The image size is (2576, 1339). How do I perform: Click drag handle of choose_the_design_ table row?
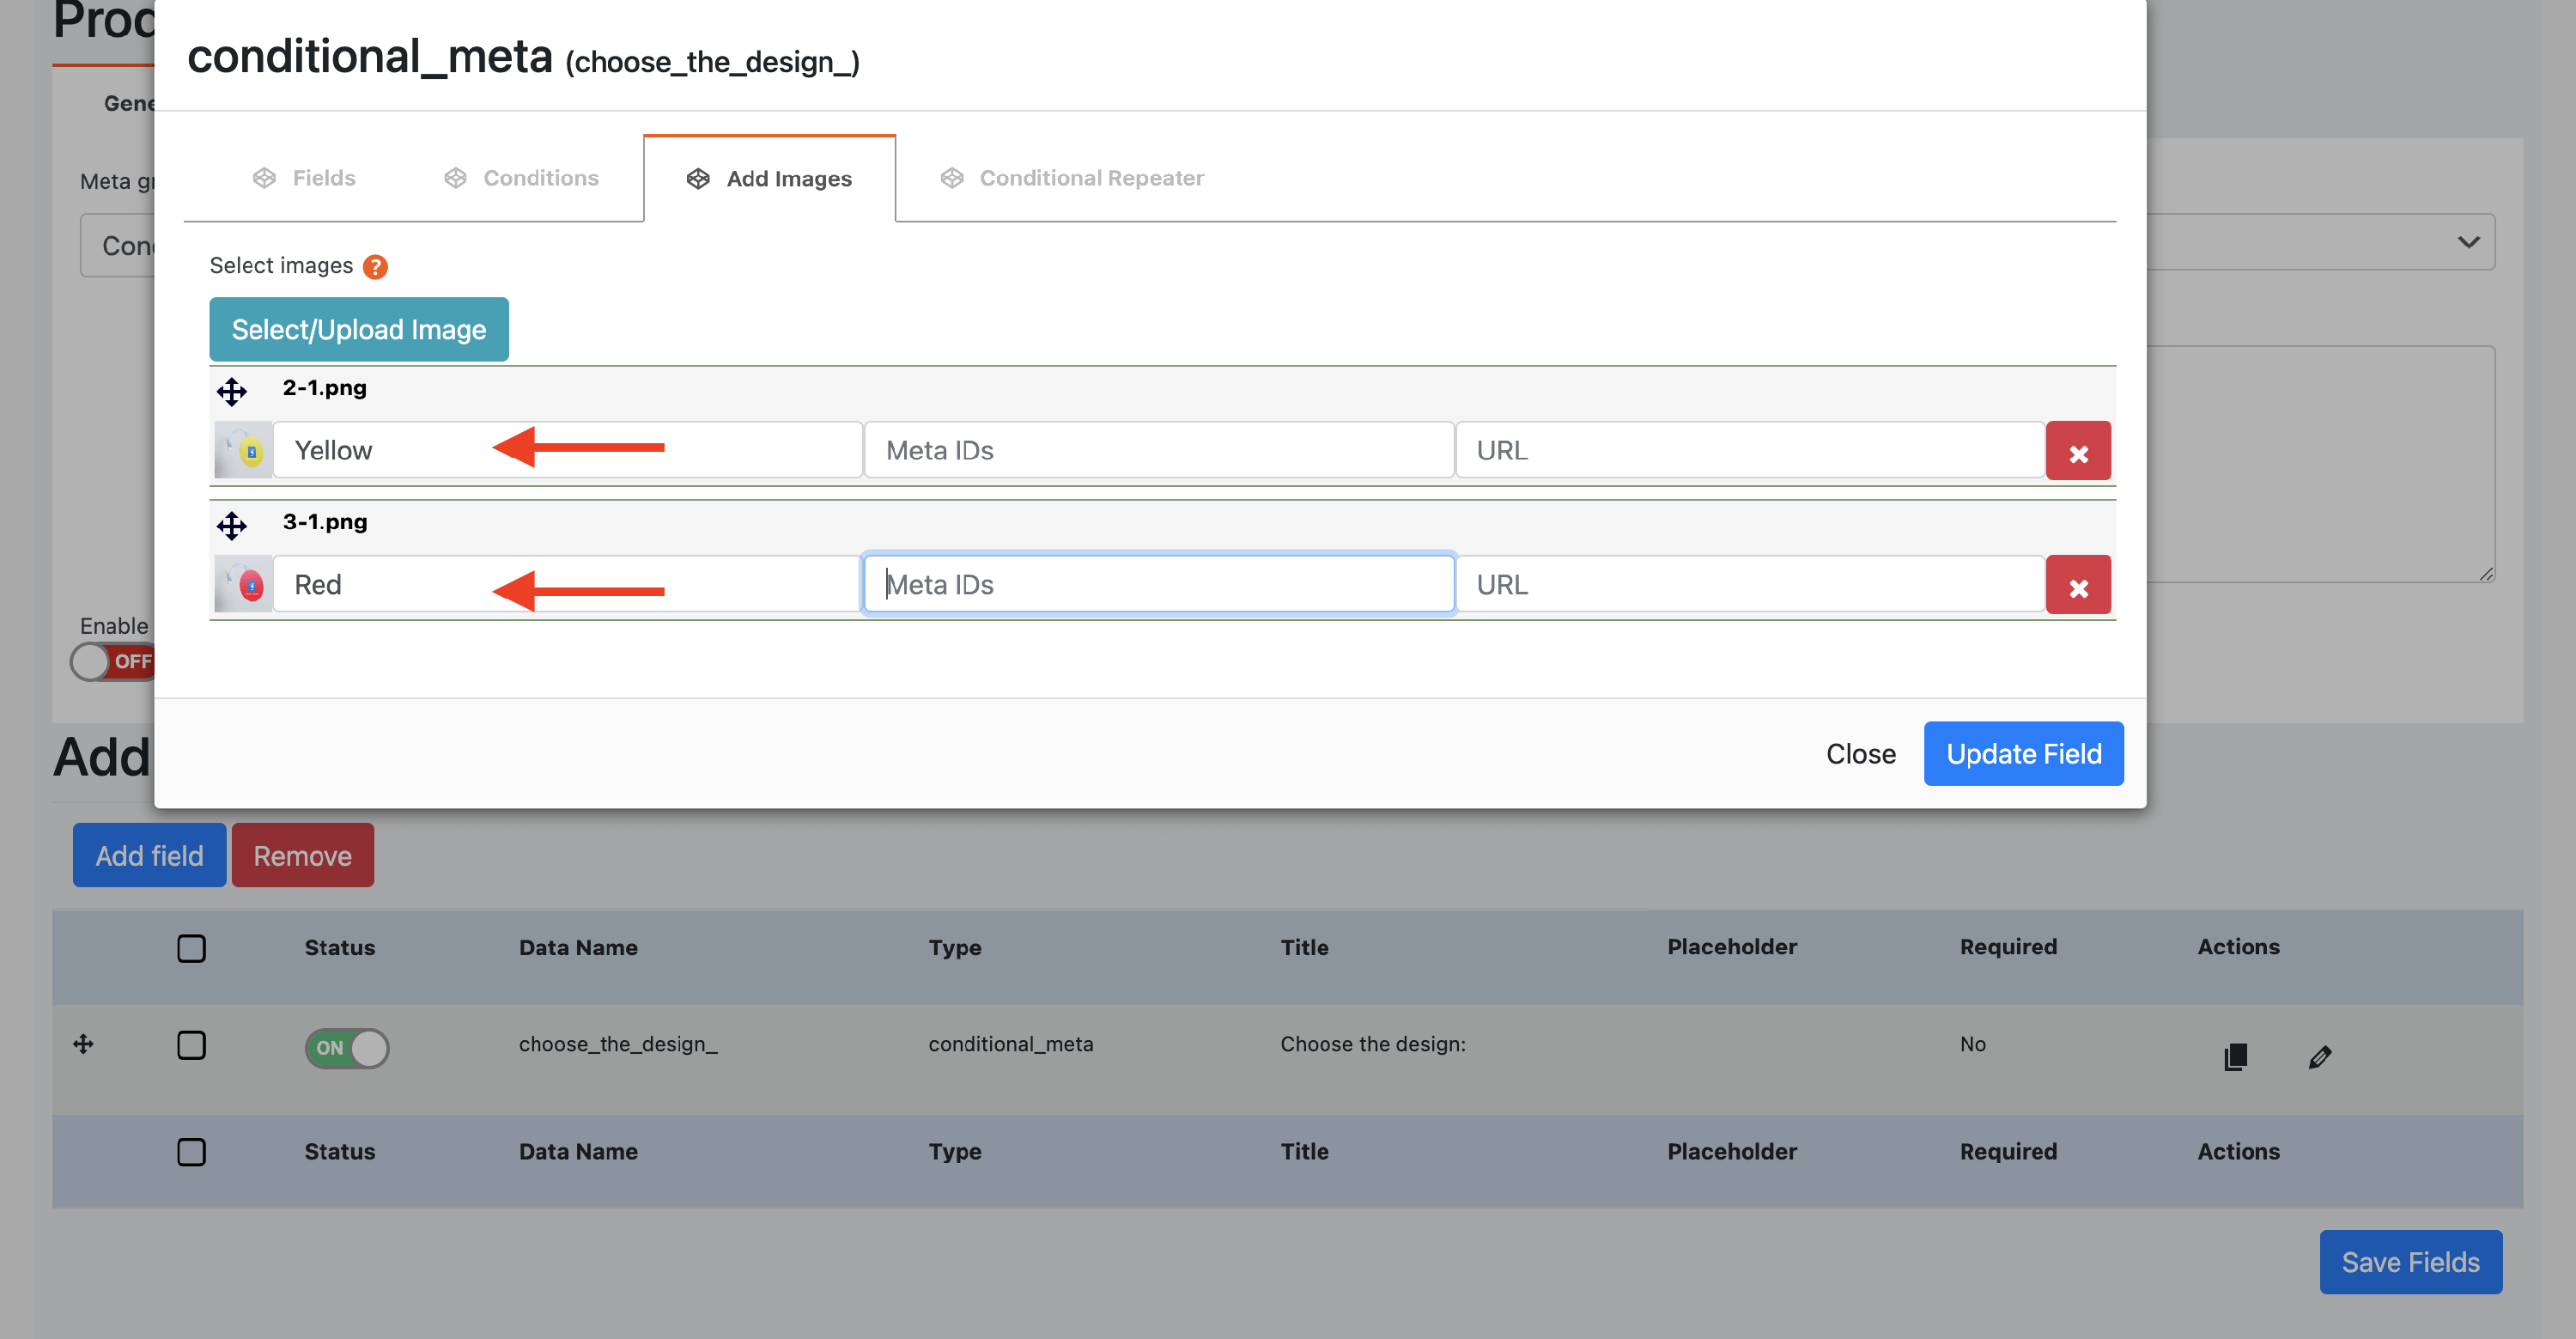84,1044
